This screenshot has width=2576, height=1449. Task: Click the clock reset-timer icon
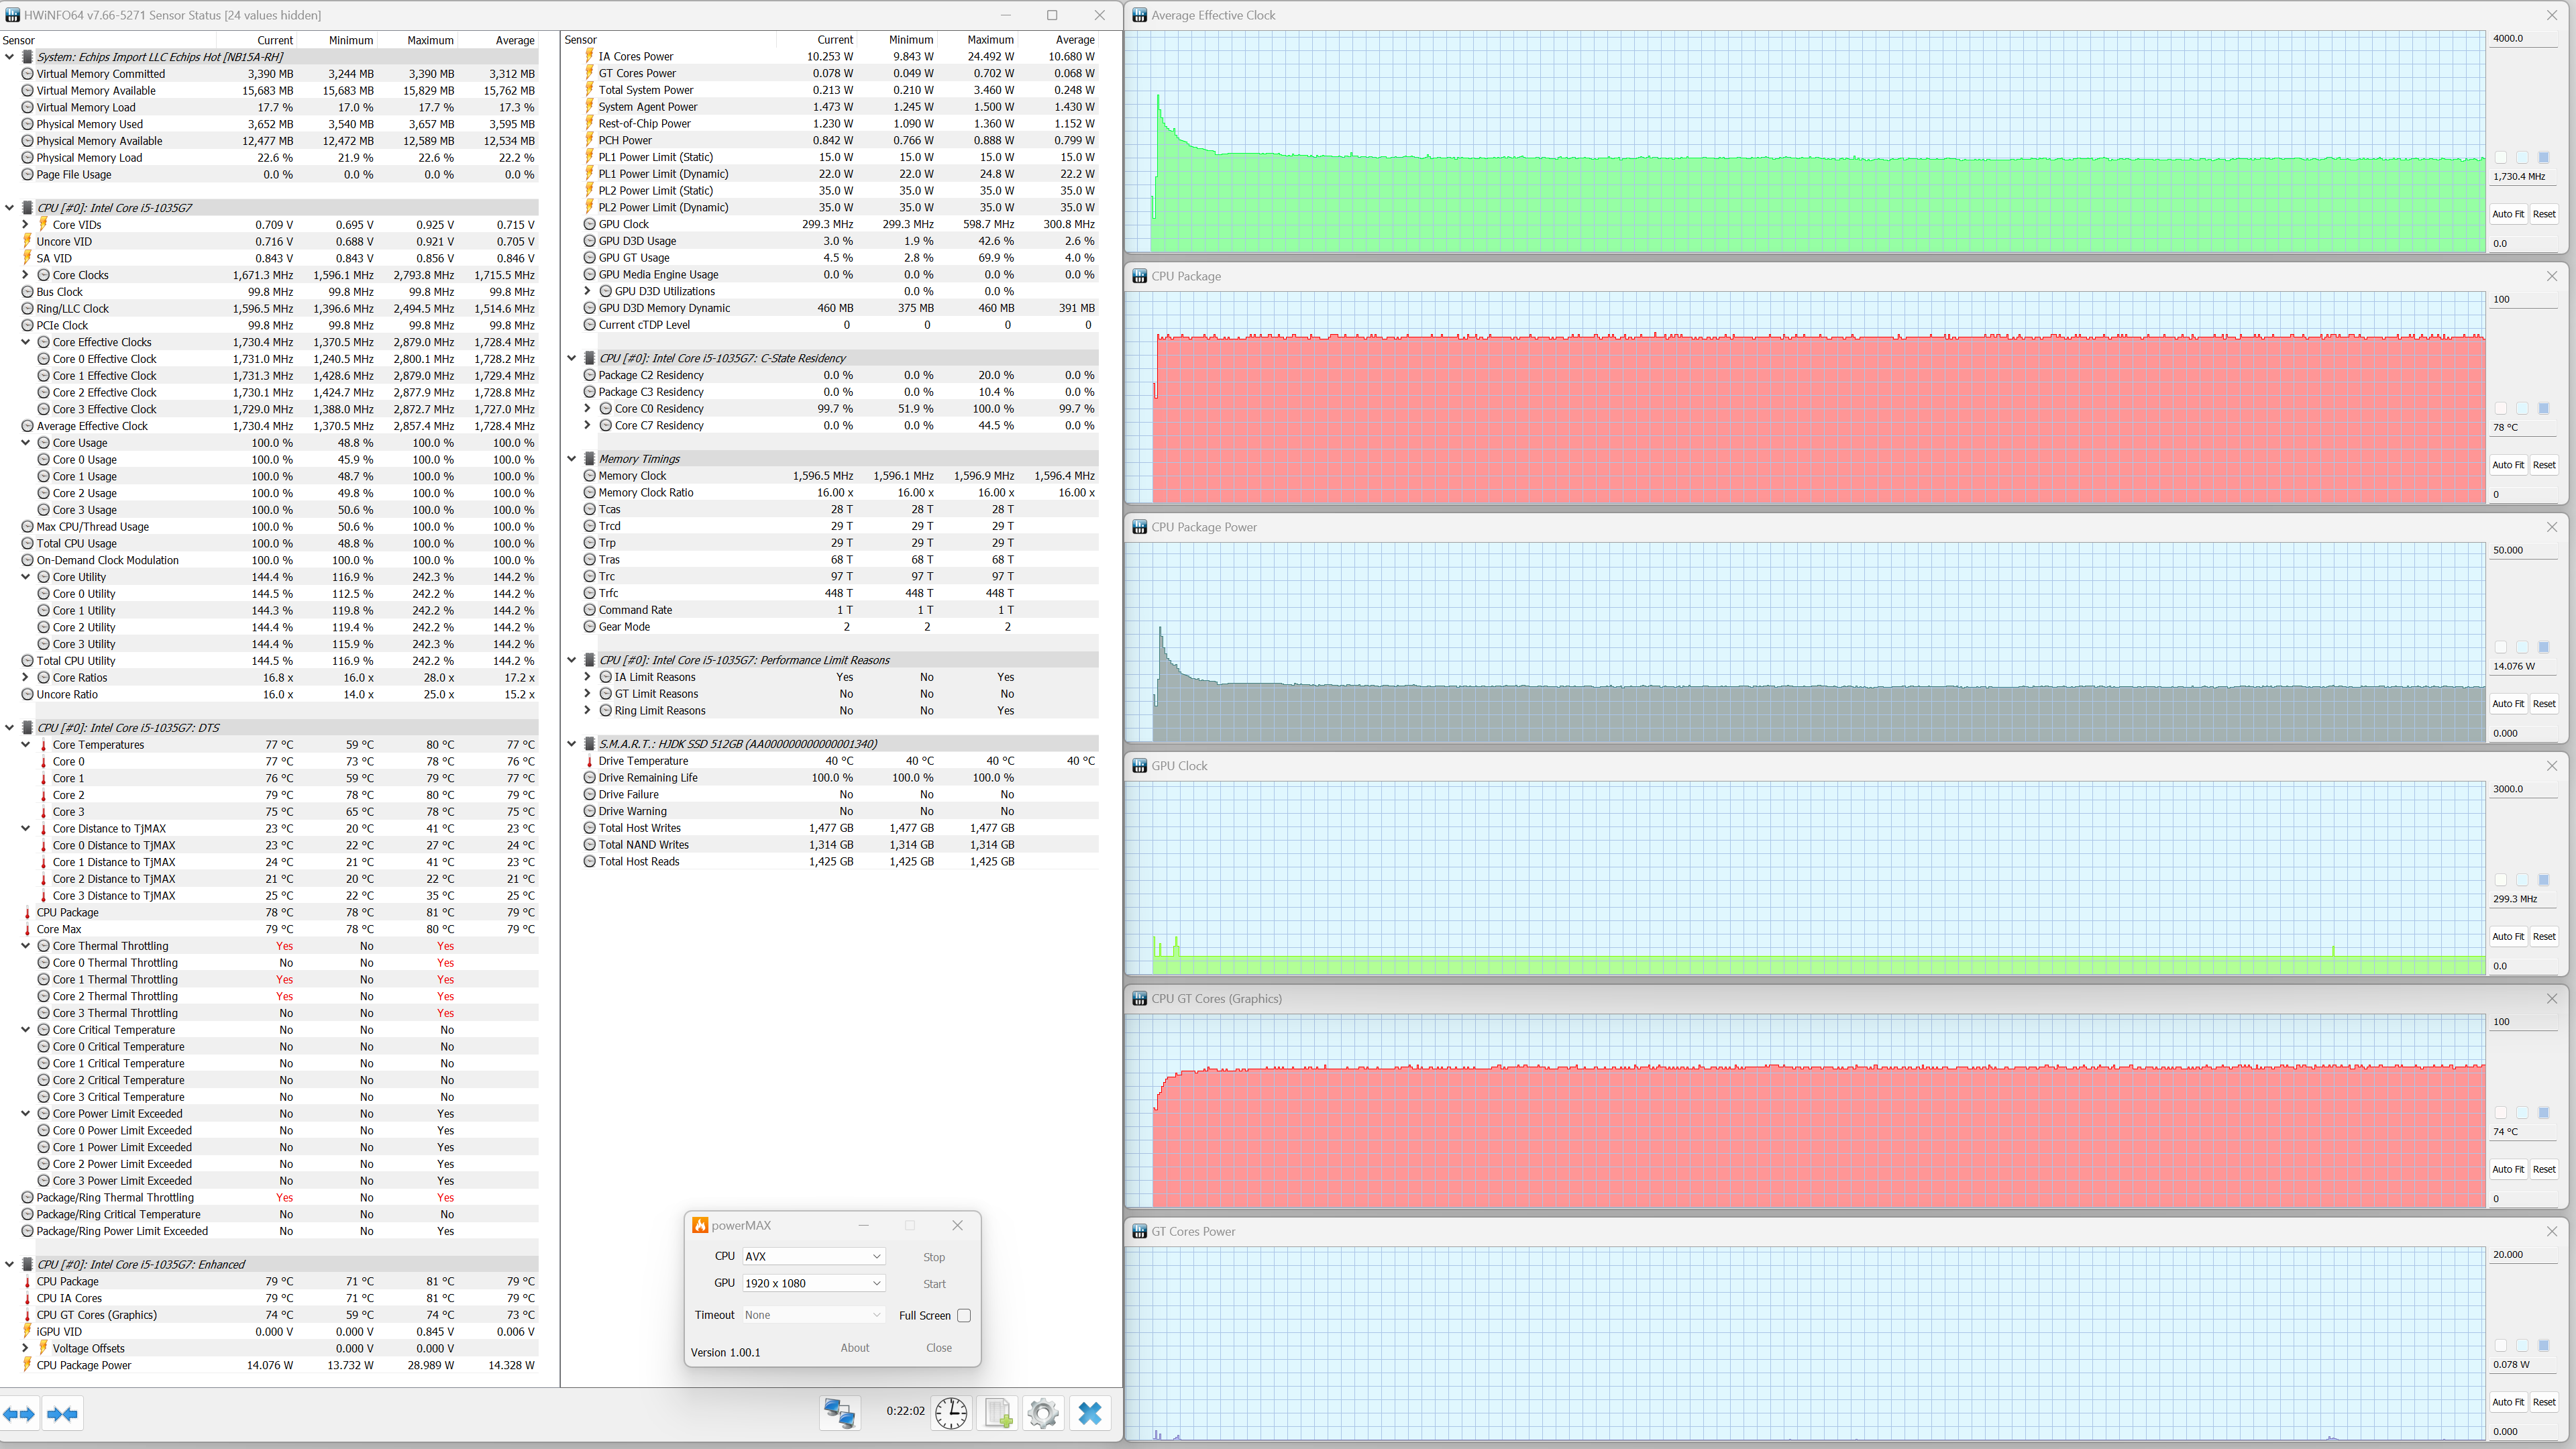[950, 1412]
